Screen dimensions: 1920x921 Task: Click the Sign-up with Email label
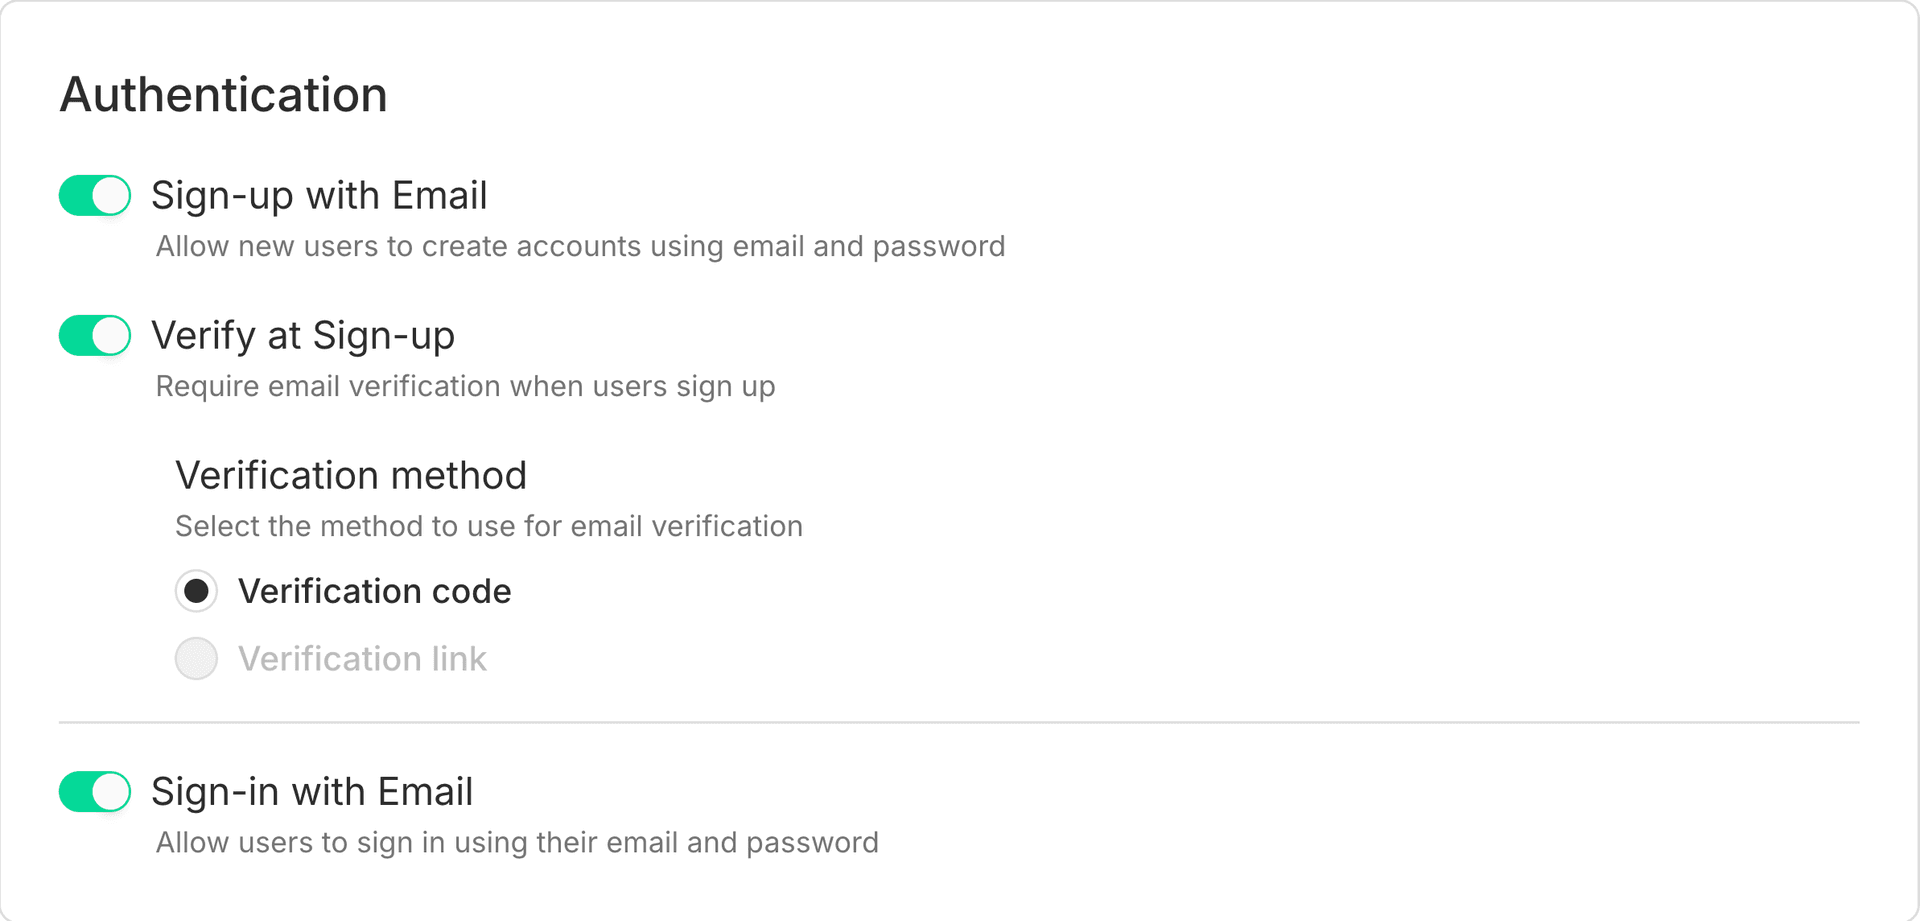[319, 195]
